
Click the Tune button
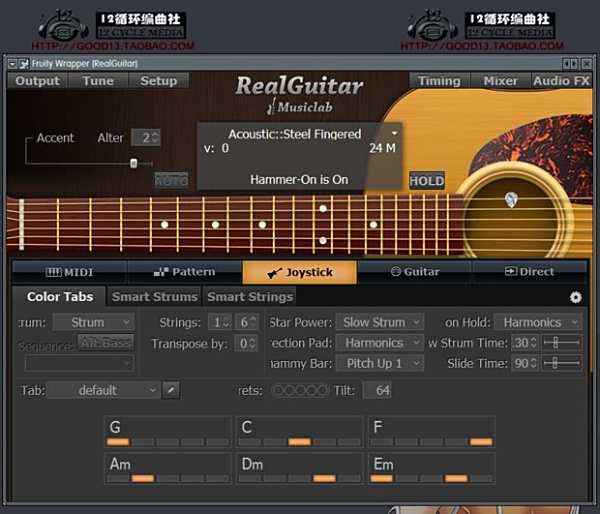pos(98,81)
